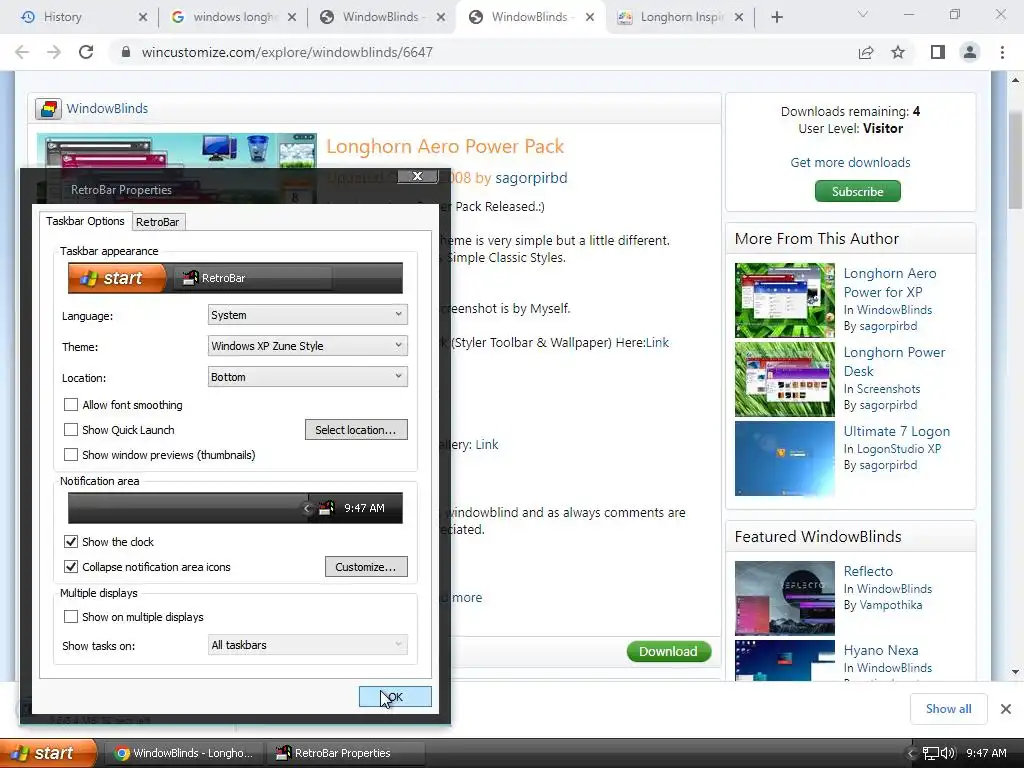Viewport: 1024px width, 768px height.
Task: Share this page icon in address bar
Action: pos(866,52)
